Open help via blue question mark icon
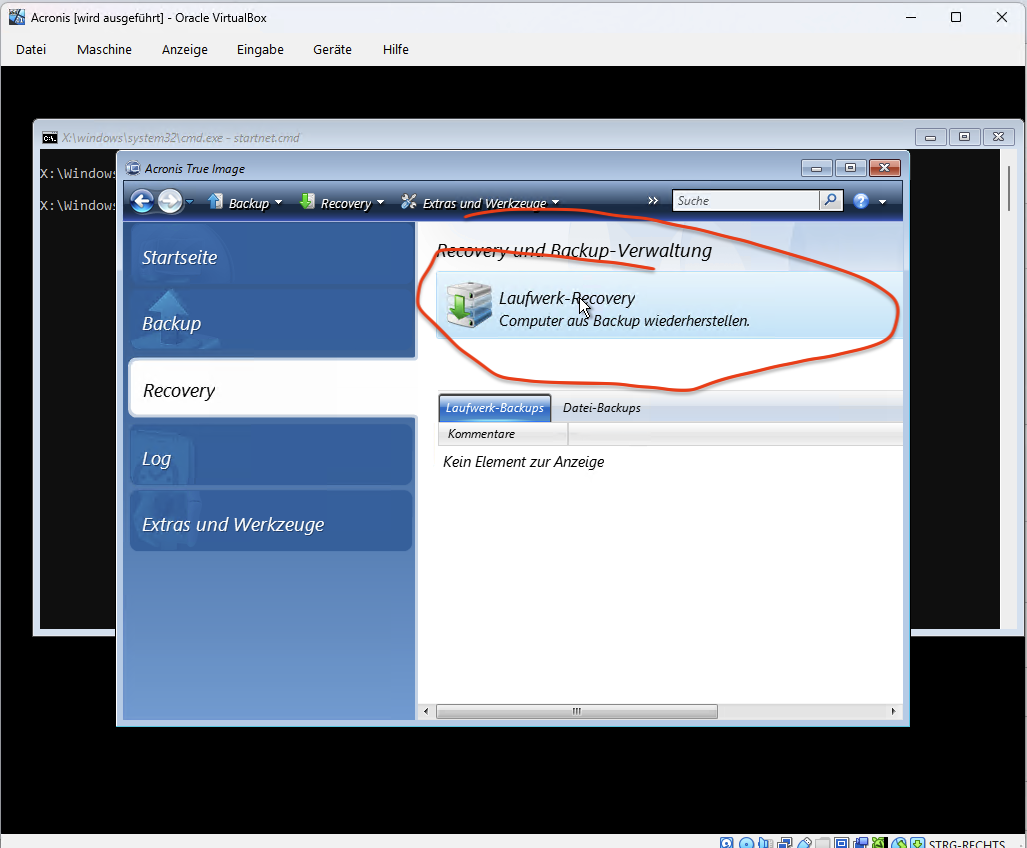 (861, 201)
